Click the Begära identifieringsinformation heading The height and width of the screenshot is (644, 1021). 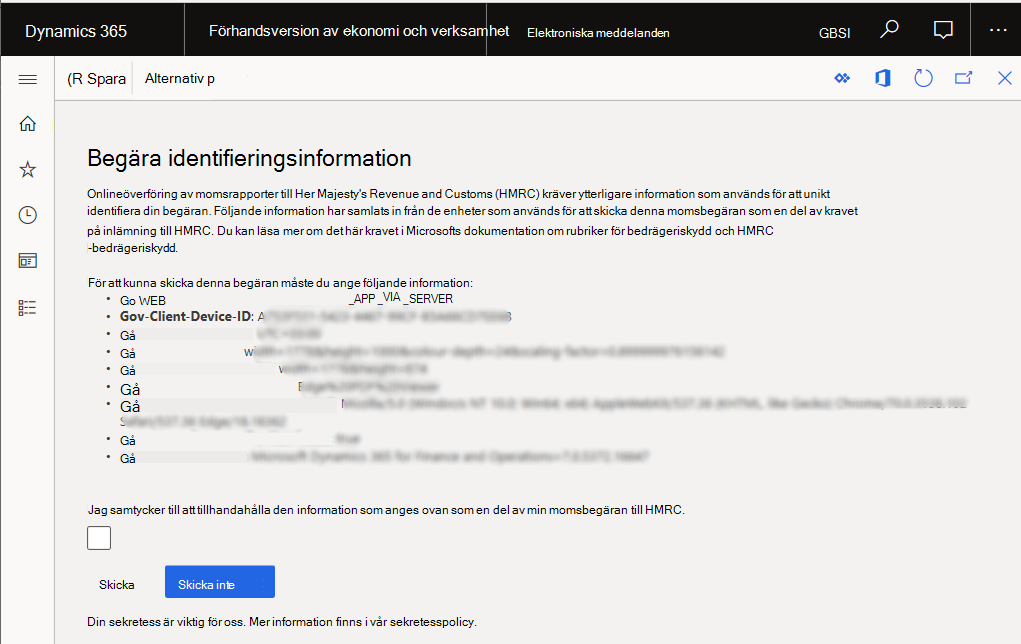point(249,158)
